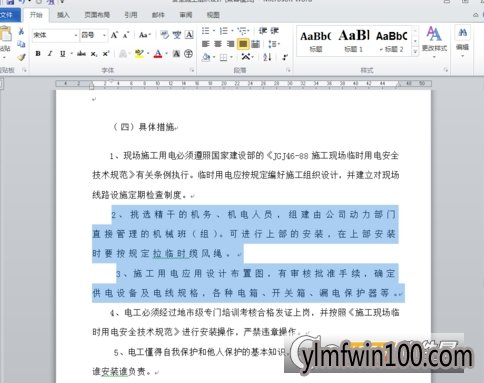Apply Character Shading (gray A) icon

click(x=176, y=53)
